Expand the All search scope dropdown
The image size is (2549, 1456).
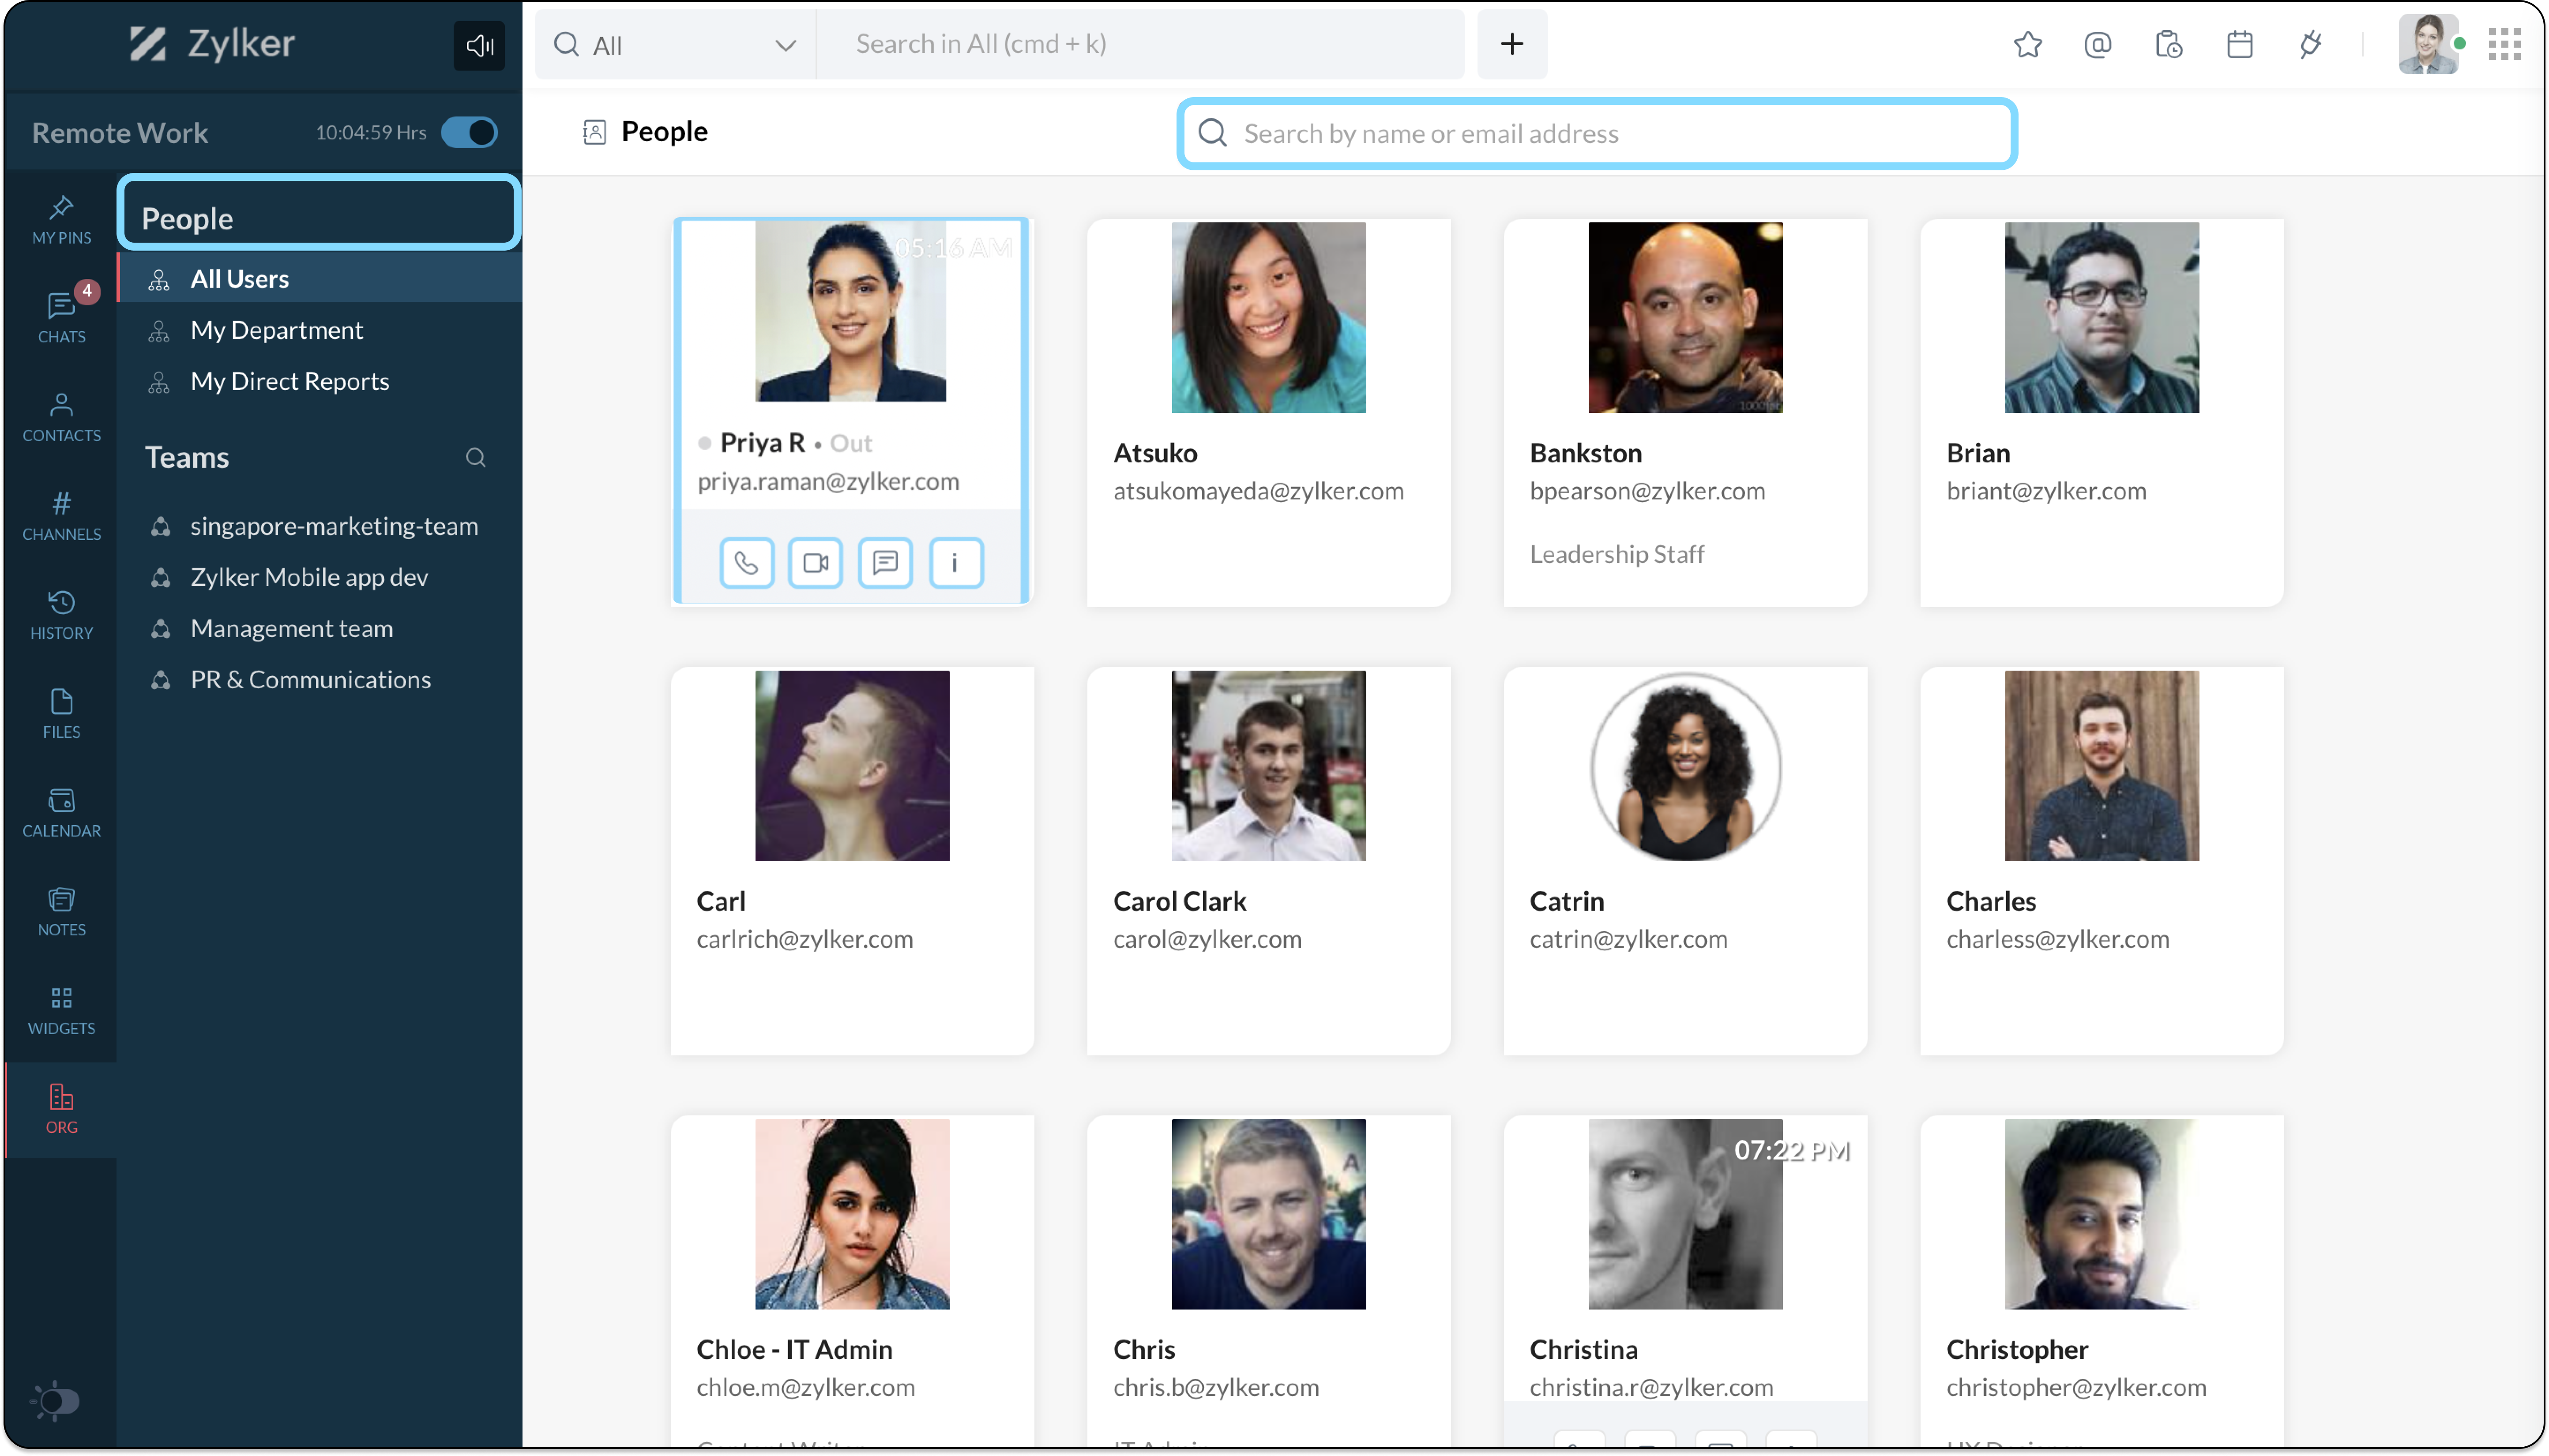click(785, 46)
